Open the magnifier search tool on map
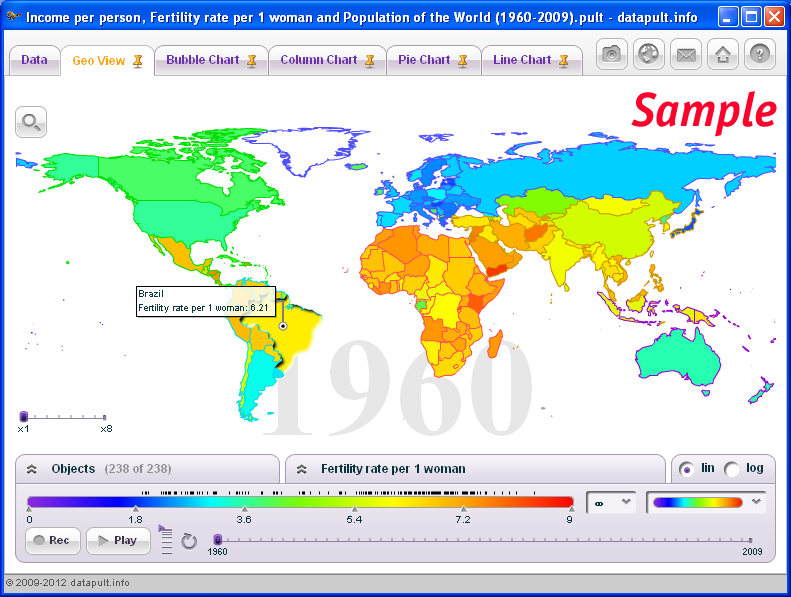Screen dimensions: 791x597 point(31,122)
